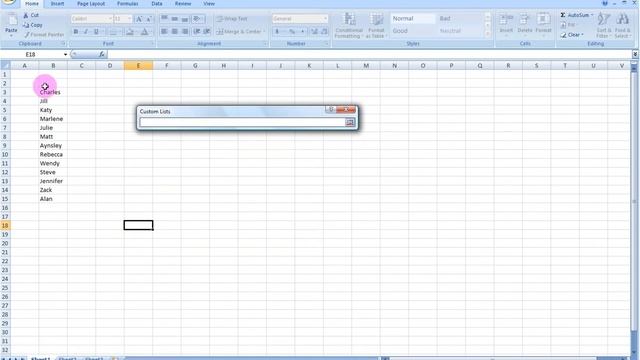Screen dimensions: 640x360
Task: Switch to the Formulas tab
Action: (127, 4)
